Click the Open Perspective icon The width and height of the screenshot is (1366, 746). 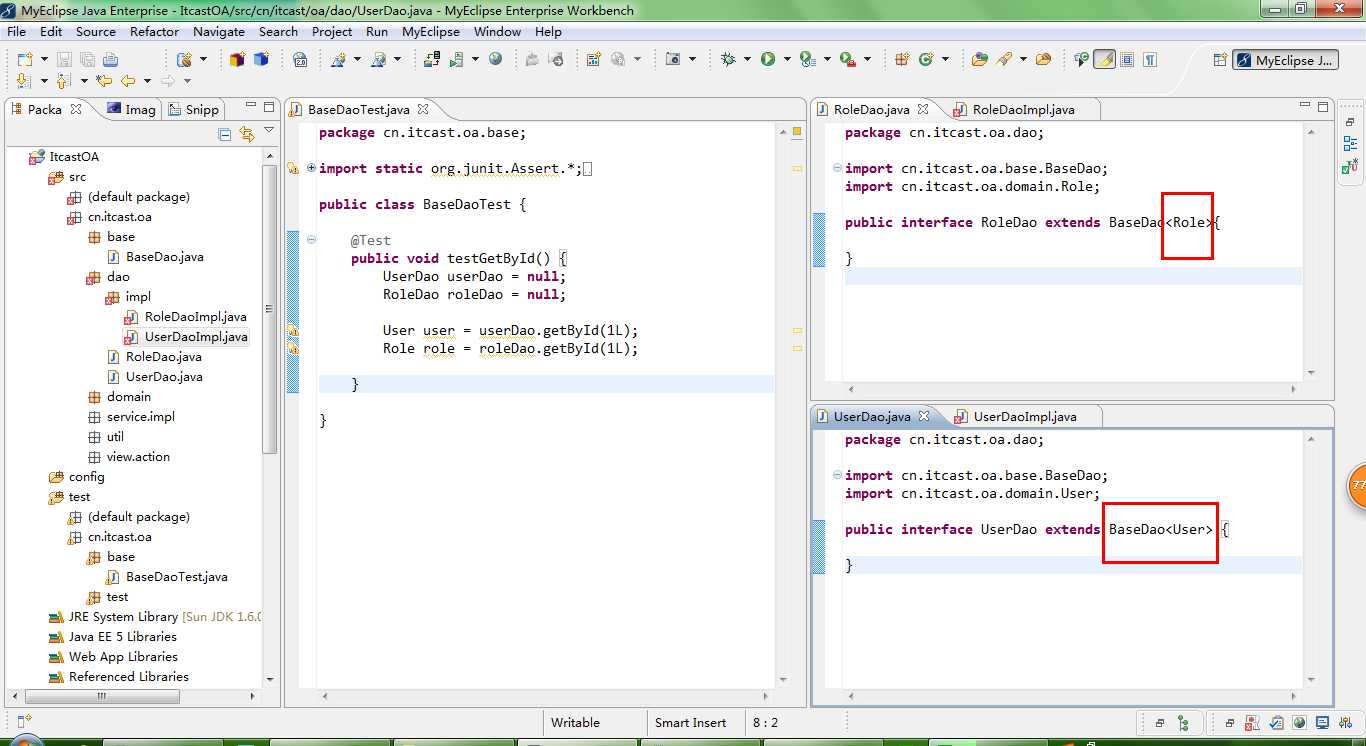(x=1219, y=60)
